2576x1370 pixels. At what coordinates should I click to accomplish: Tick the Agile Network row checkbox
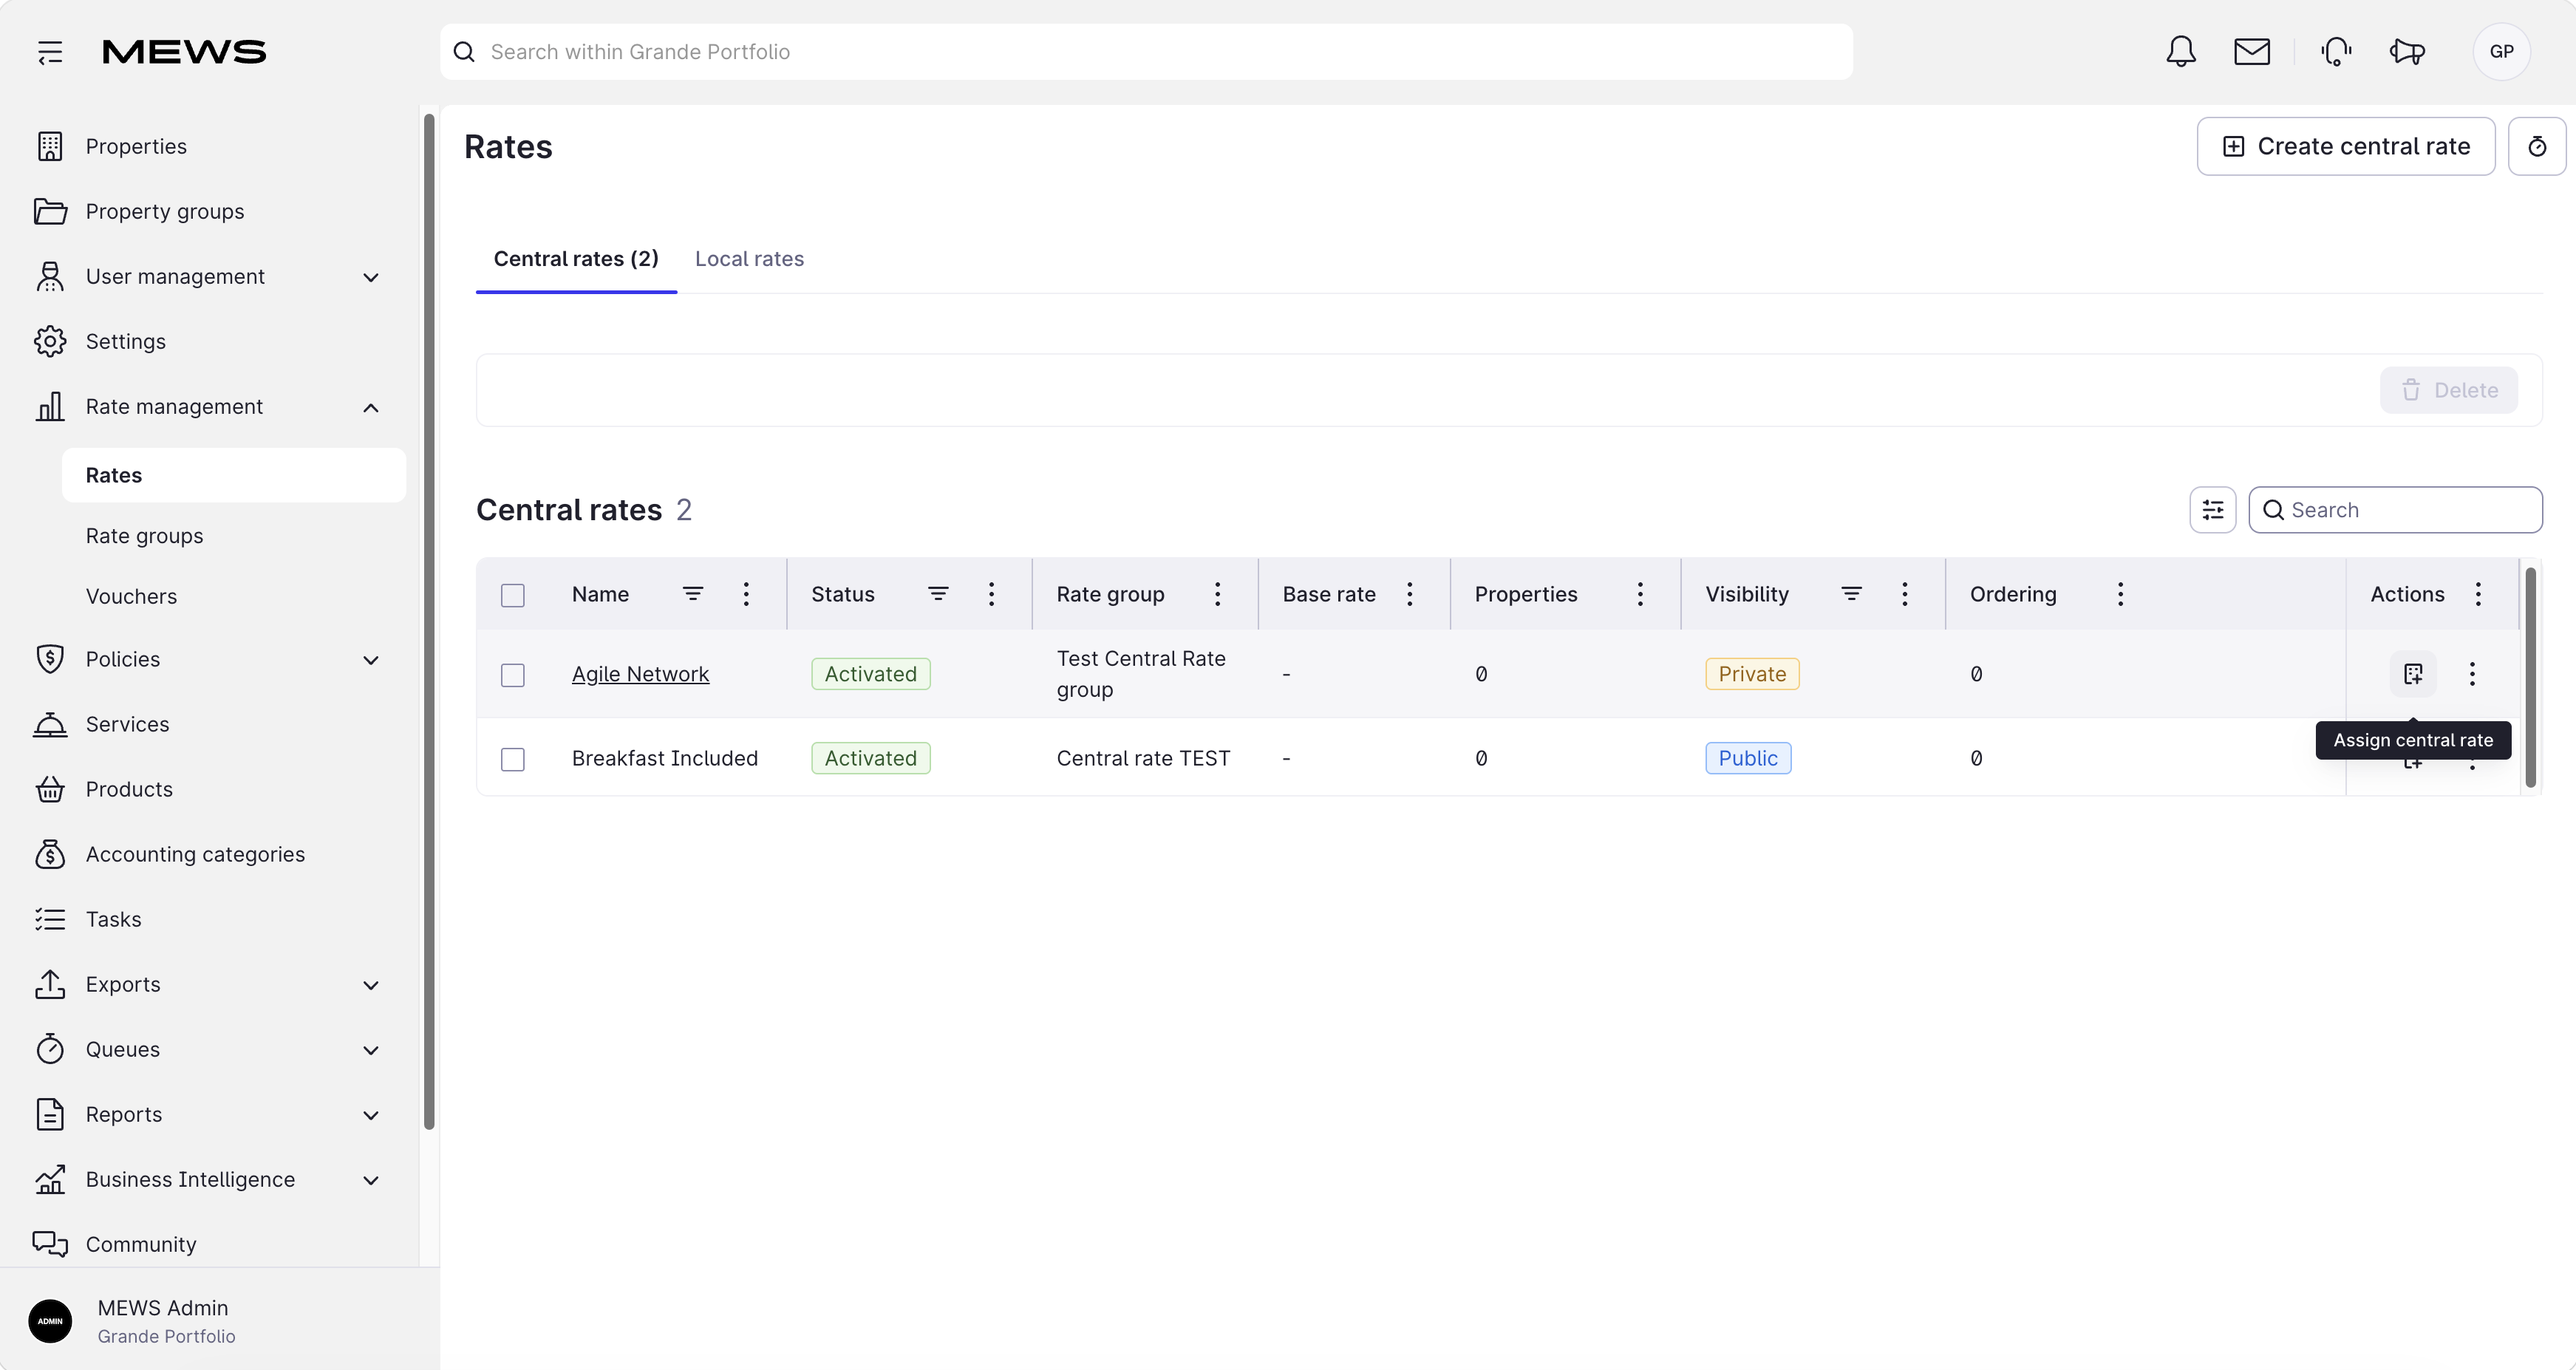coord(513,675)
